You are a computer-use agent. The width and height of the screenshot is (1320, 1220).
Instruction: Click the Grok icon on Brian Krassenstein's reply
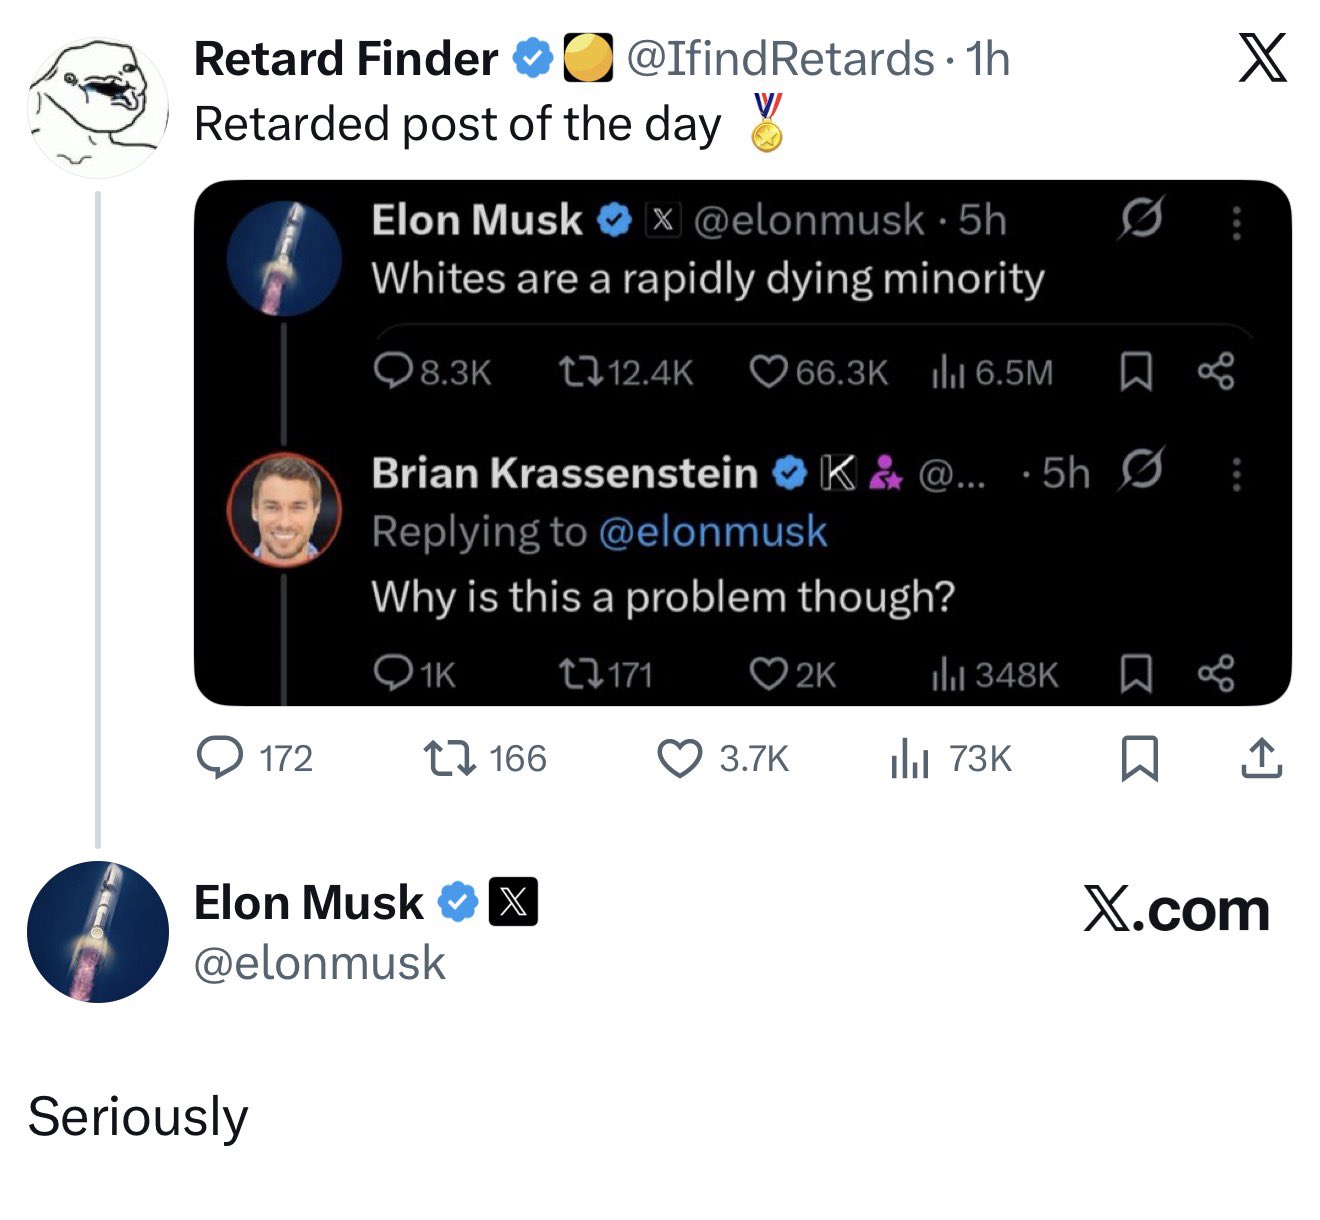tap(1142, 469)
